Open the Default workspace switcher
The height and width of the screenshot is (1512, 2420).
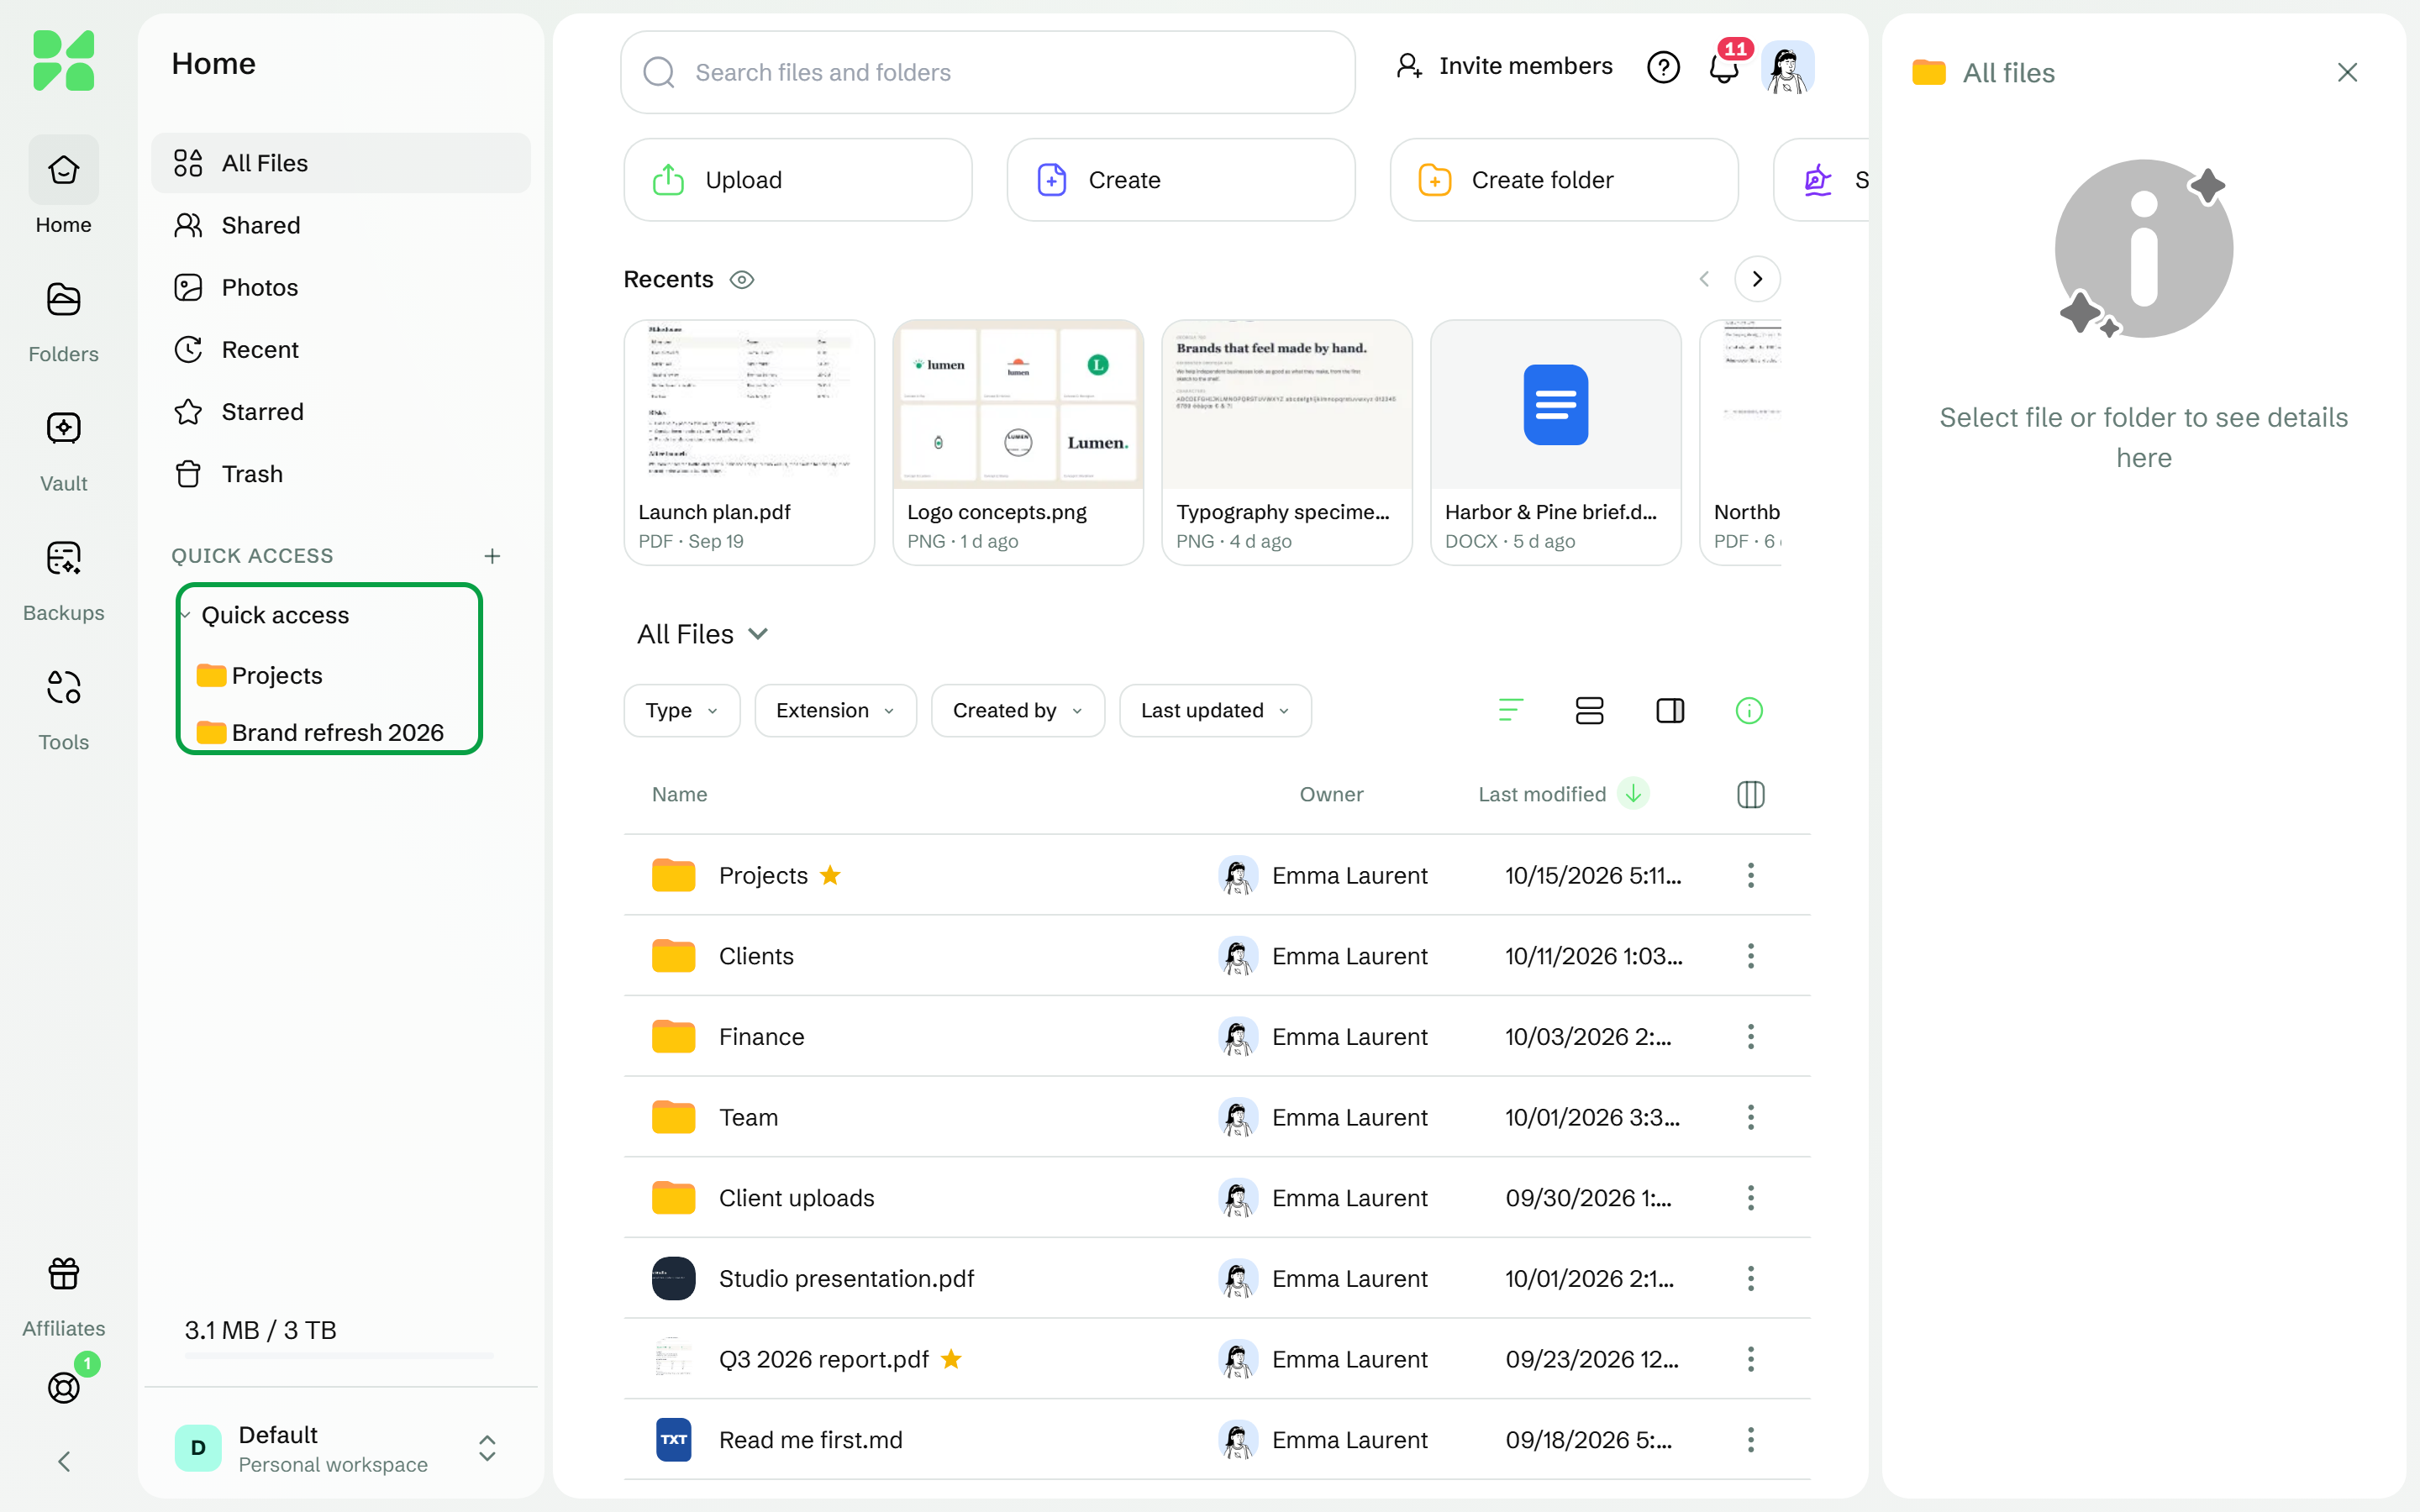[x=340, y=1448]
